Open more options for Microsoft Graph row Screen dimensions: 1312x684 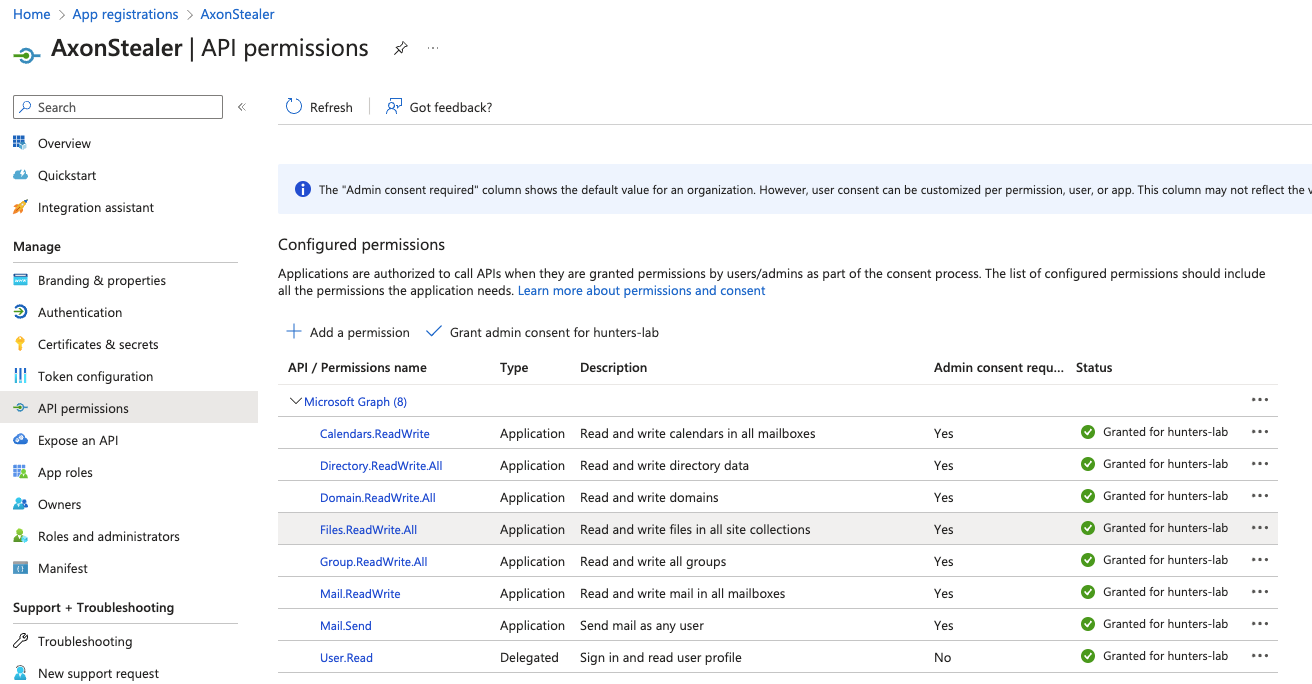click(1260, 400)
